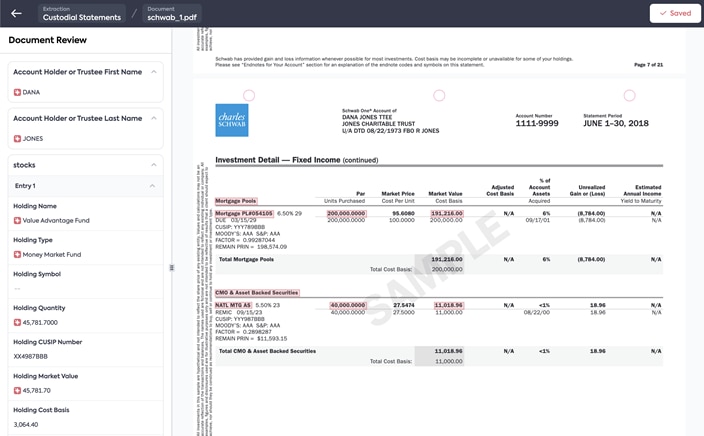Click highlighted Mortgage PL#054105 holding

click(244, 213)
